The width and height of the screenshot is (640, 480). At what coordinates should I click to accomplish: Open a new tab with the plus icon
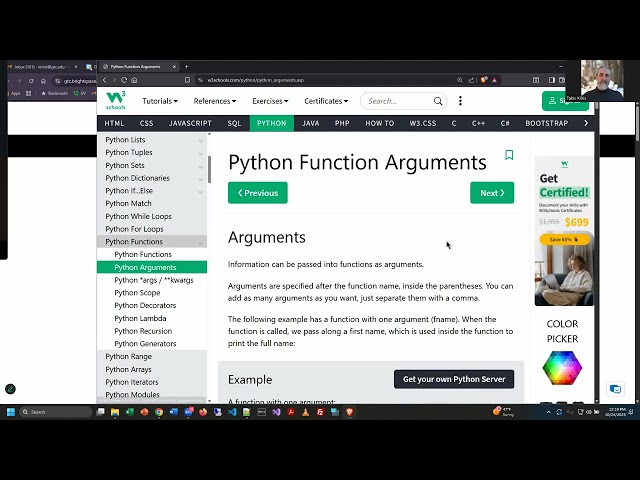point(187,67)
